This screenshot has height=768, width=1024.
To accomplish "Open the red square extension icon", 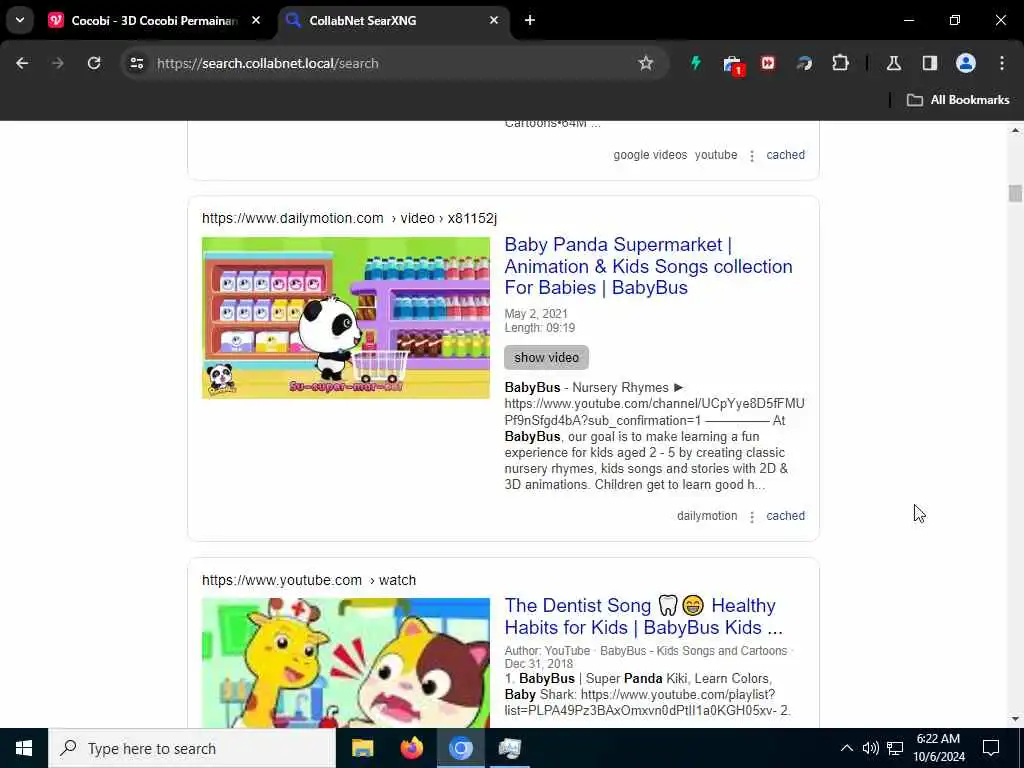I will (x=768, y=63).
